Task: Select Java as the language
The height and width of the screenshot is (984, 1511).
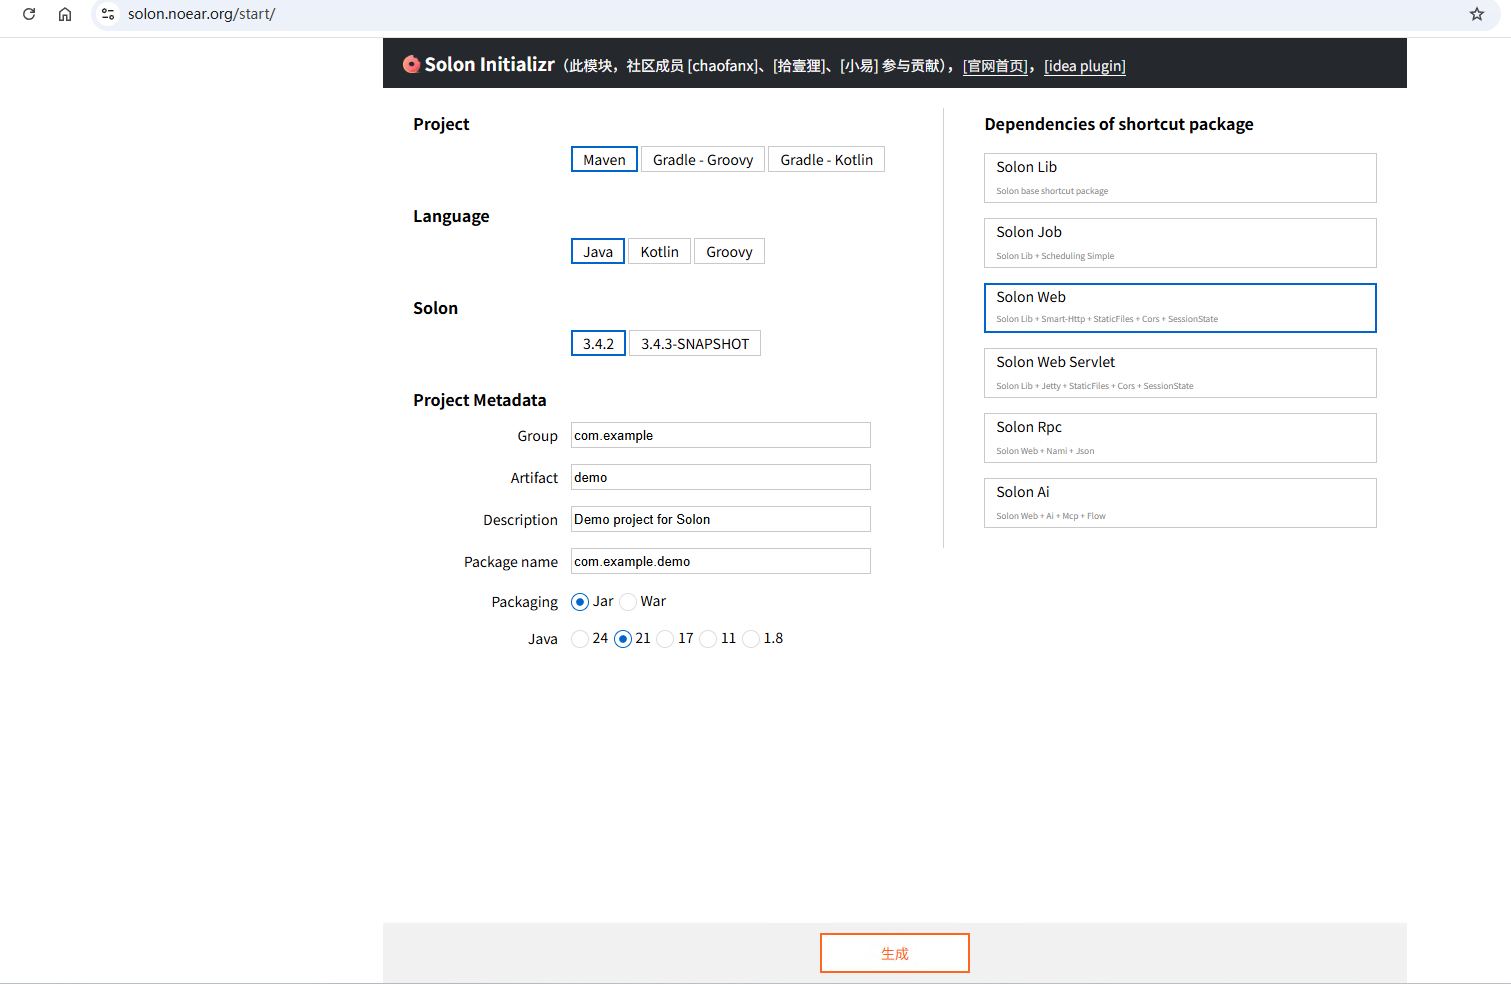Action: [x=598, y=252]
